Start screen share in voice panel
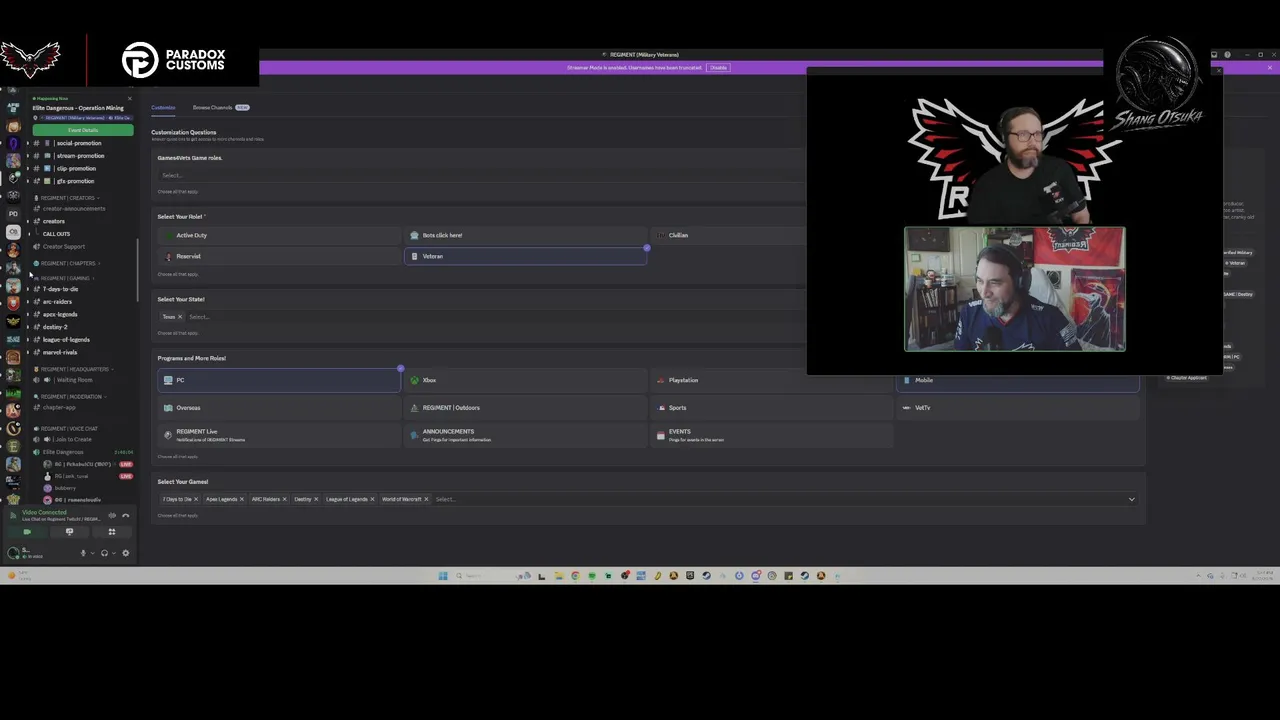Screen dimensions: 1280x720 pyautogui.click(x=69, y=532)
